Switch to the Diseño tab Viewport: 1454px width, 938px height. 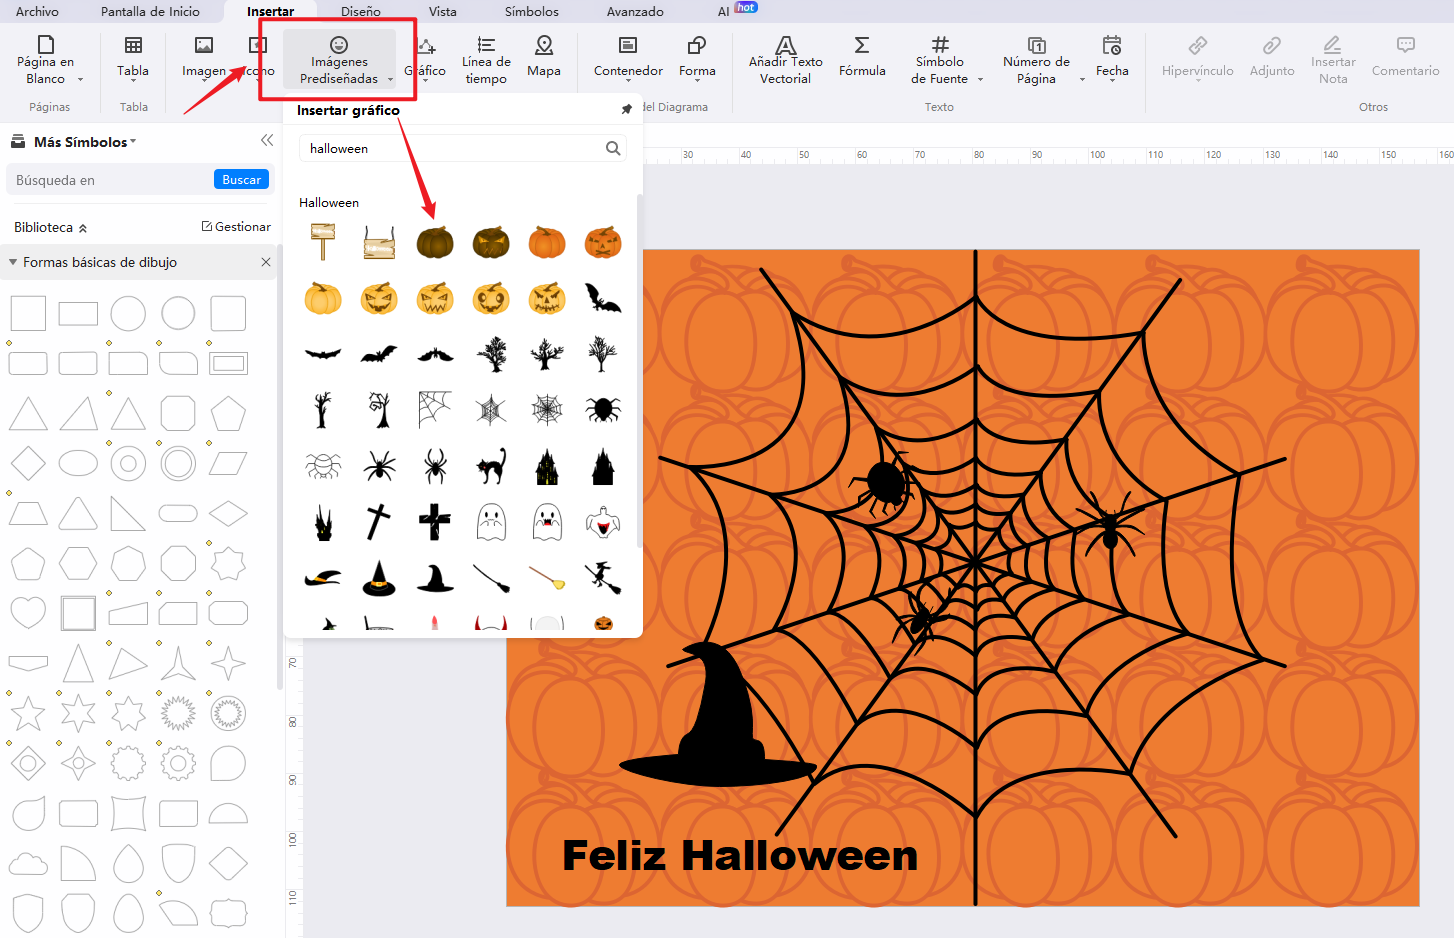click(361, 11)
